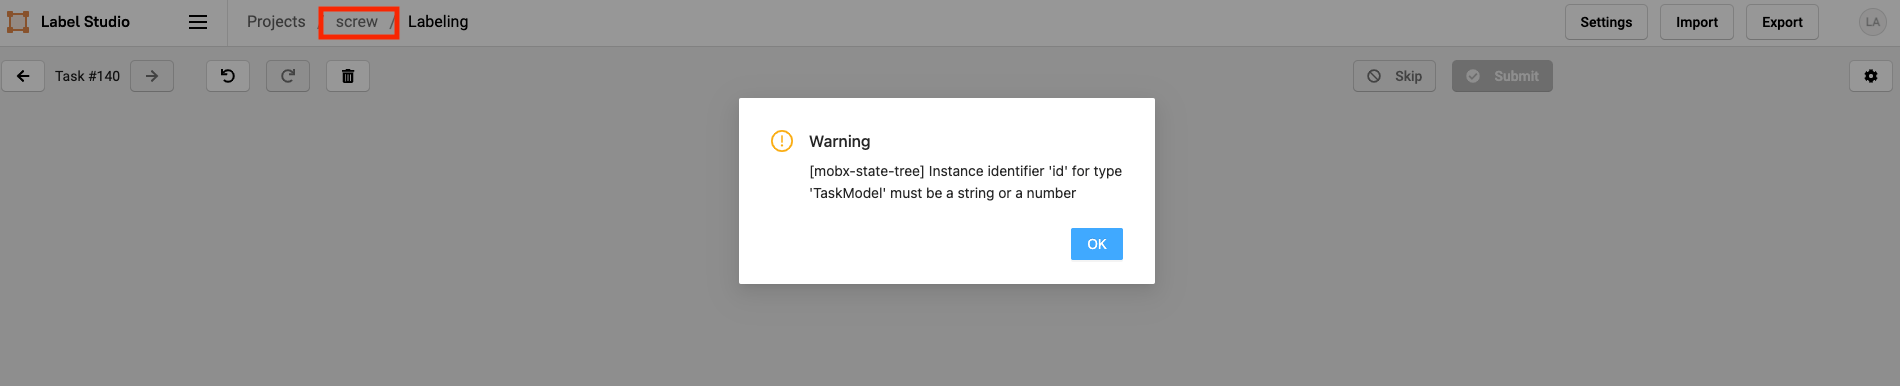1900x386 pixels.
Task: Open project Settings
Action: (1606, 22)
